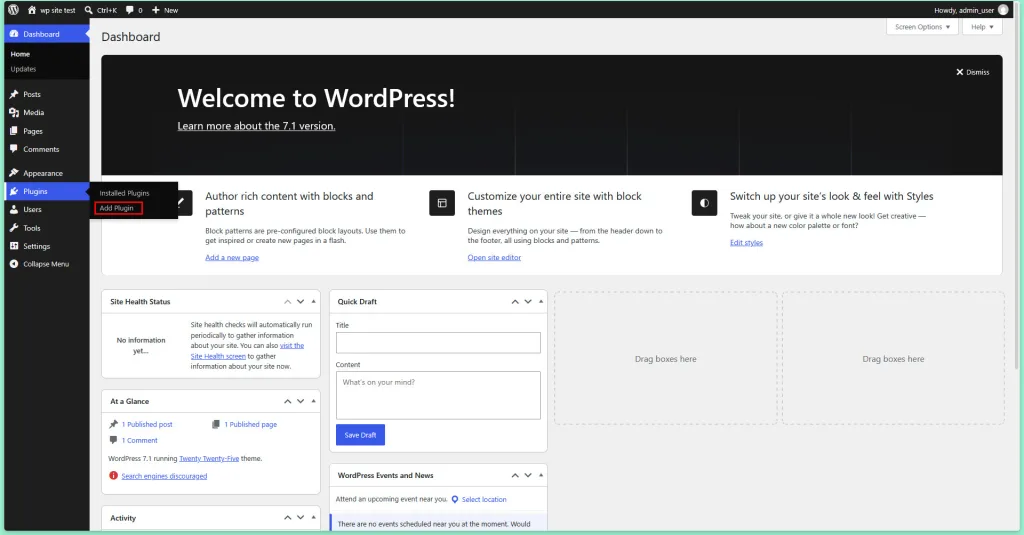Click the Styles half-circle icon
The height and width of the screenshot is (535, 1024).
point(704,203)
